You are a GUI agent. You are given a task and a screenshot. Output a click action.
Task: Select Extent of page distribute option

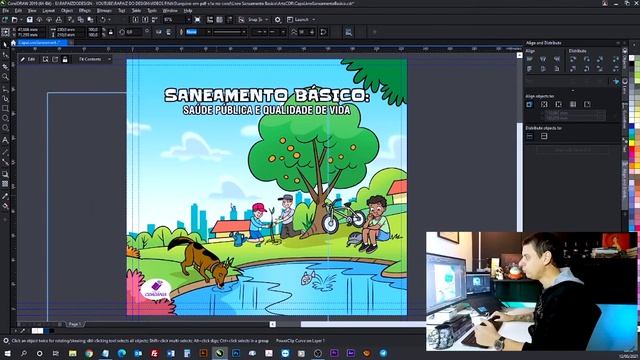tap(544, 136)
